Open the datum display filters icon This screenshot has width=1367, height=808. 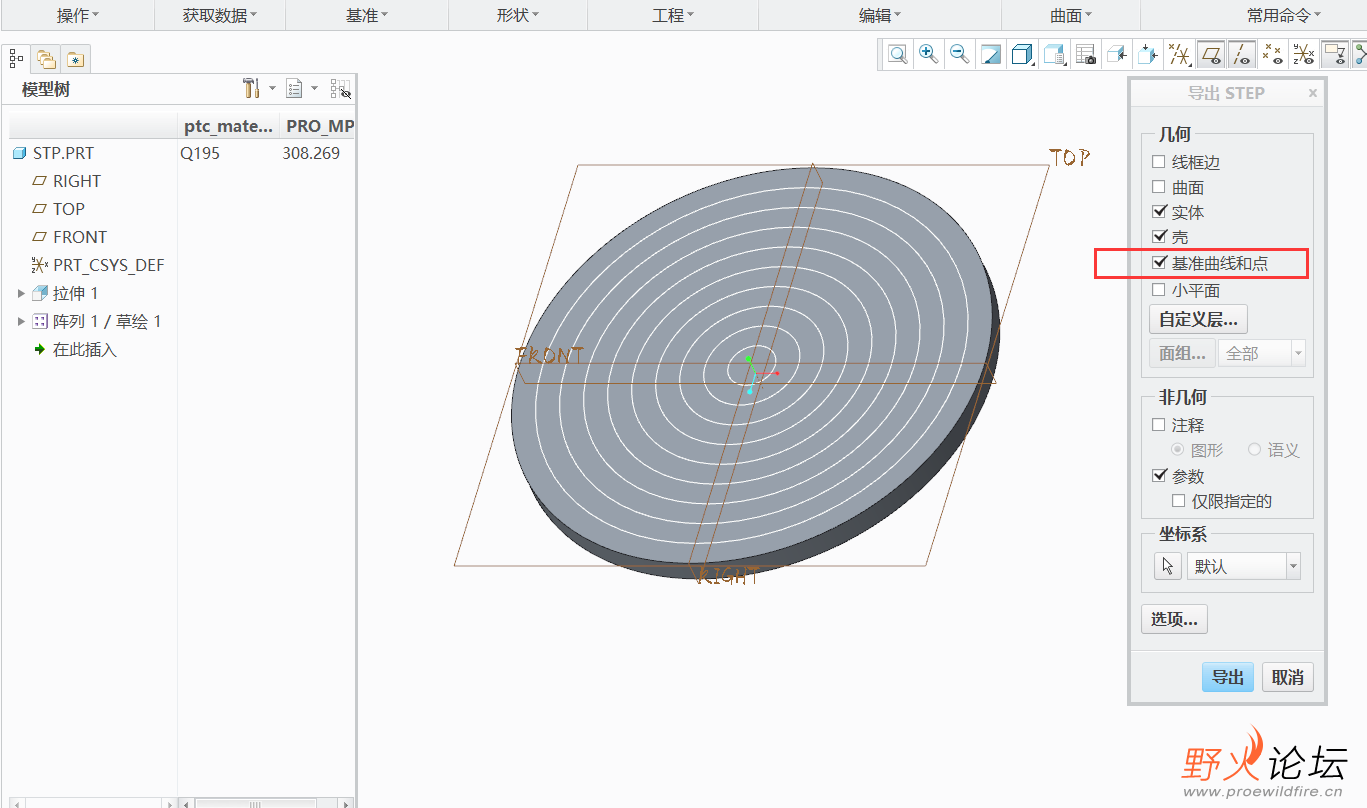1180,54
